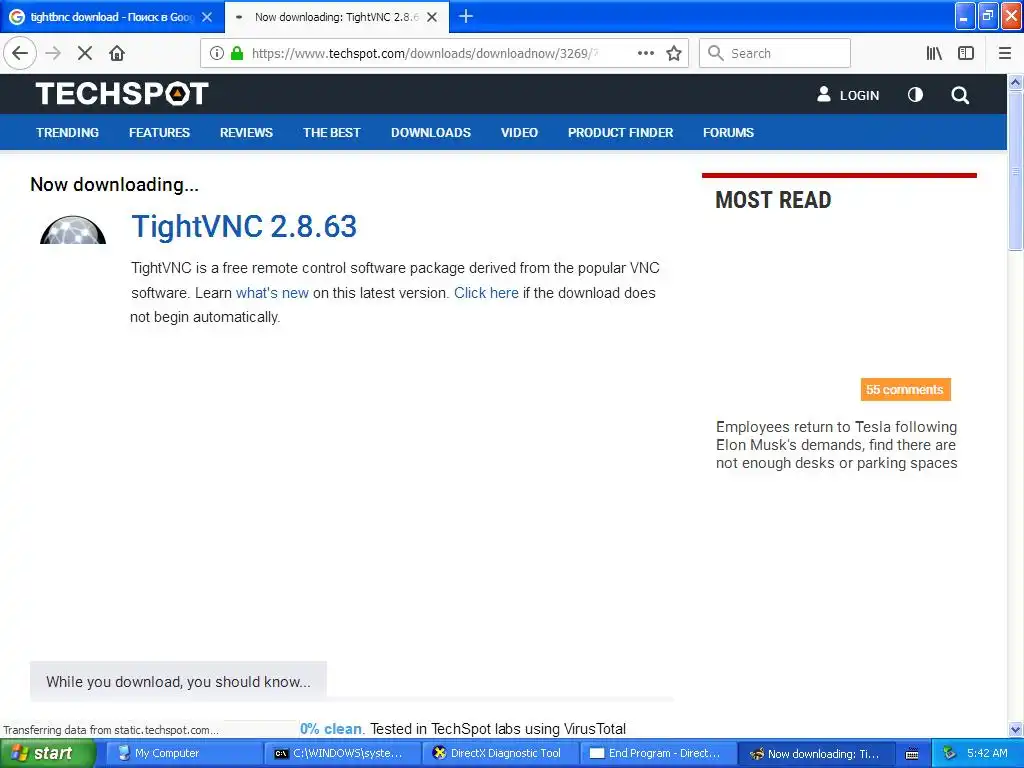Click the page scrollbar down arrow
The image size is (1024, 768).
(1016, 729)
